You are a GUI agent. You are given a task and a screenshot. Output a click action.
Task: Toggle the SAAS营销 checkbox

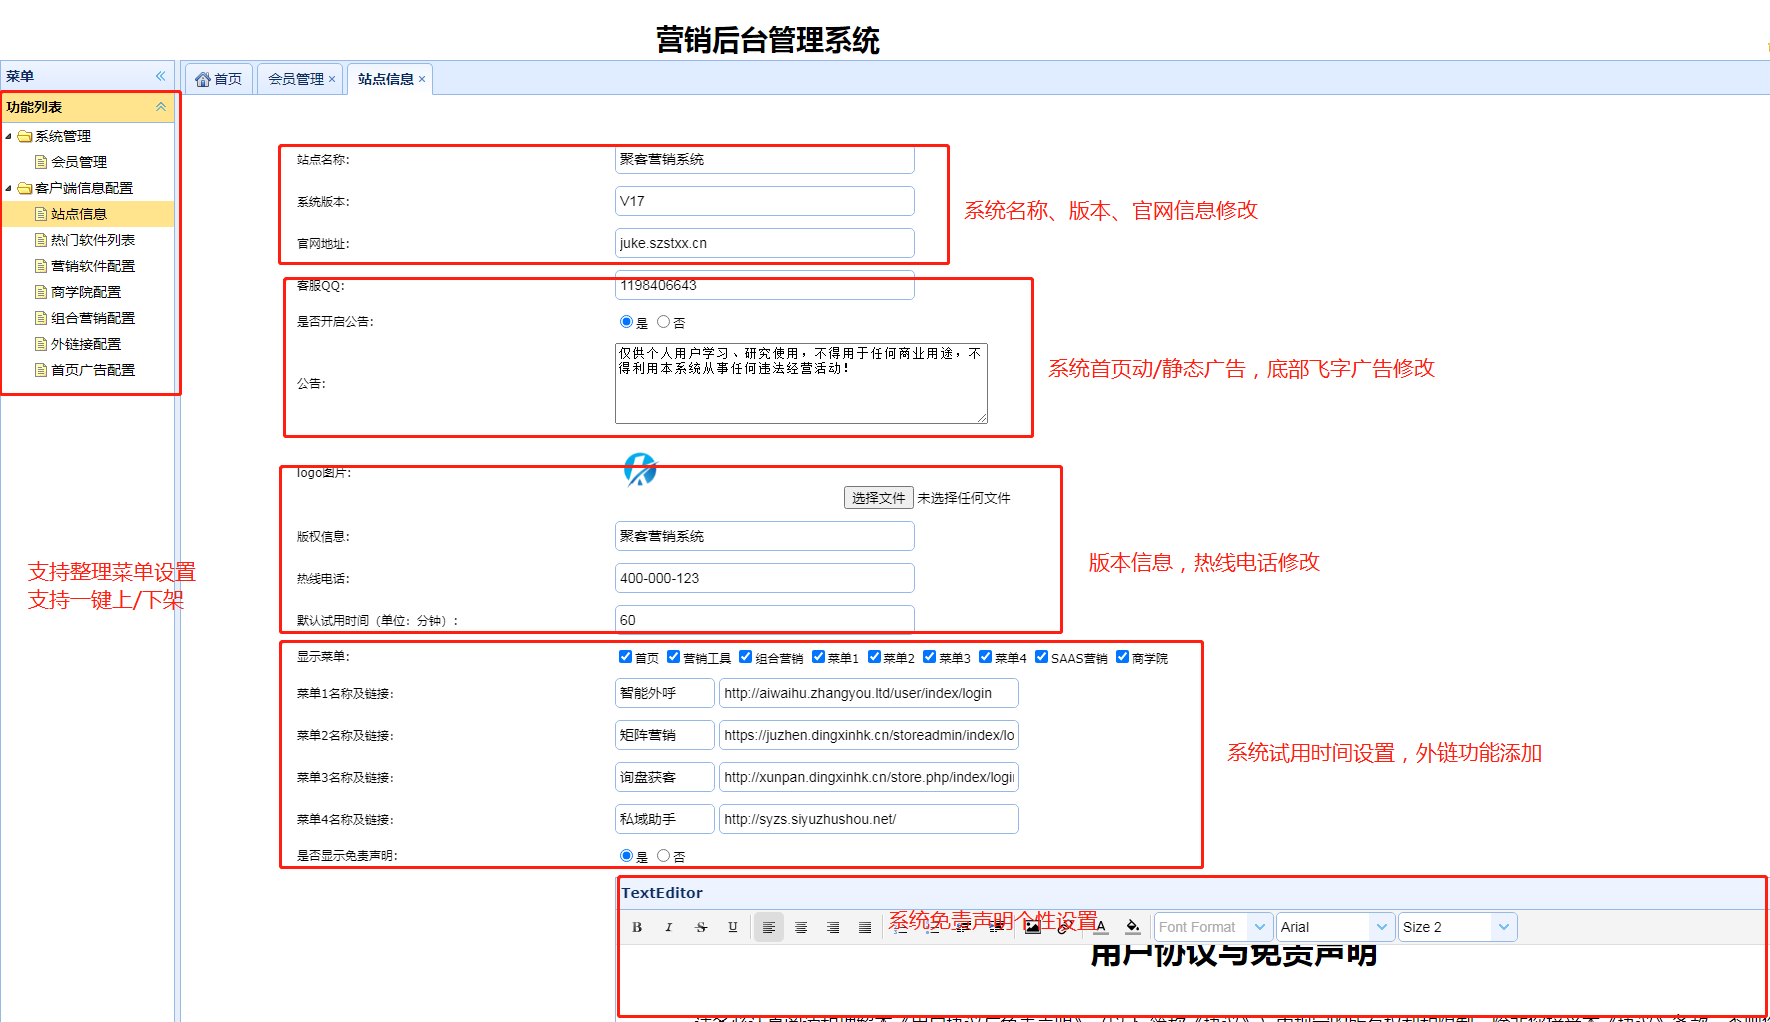[1041, 657]
